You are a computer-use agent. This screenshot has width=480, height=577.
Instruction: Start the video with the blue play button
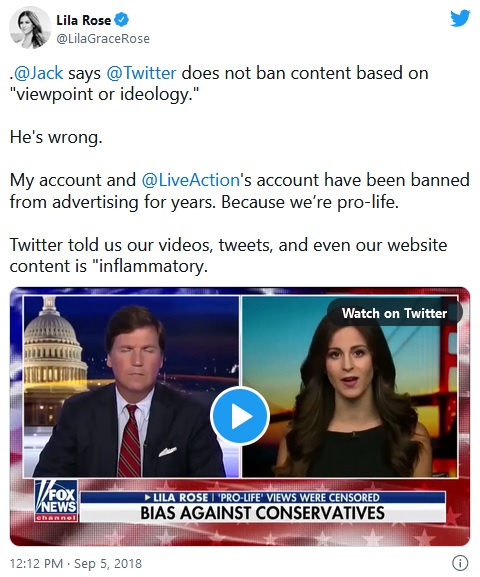pos(240,416)
